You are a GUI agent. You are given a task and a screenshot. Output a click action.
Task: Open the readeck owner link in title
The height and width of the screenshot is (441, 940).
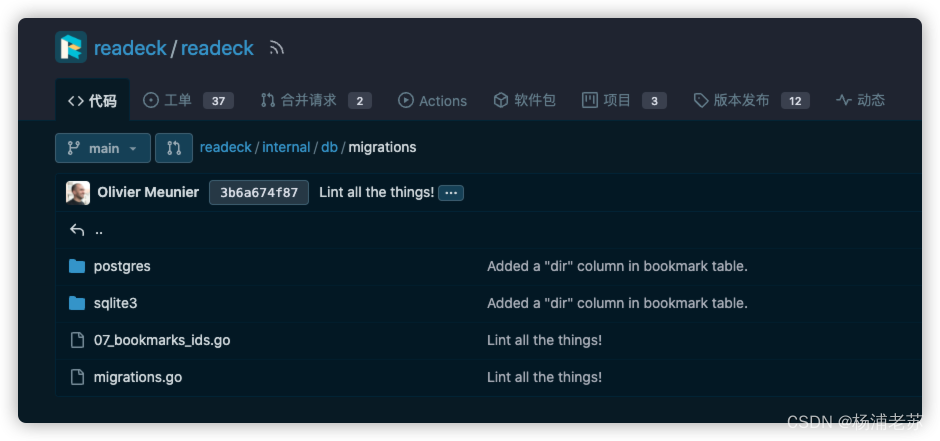[130, 48]
